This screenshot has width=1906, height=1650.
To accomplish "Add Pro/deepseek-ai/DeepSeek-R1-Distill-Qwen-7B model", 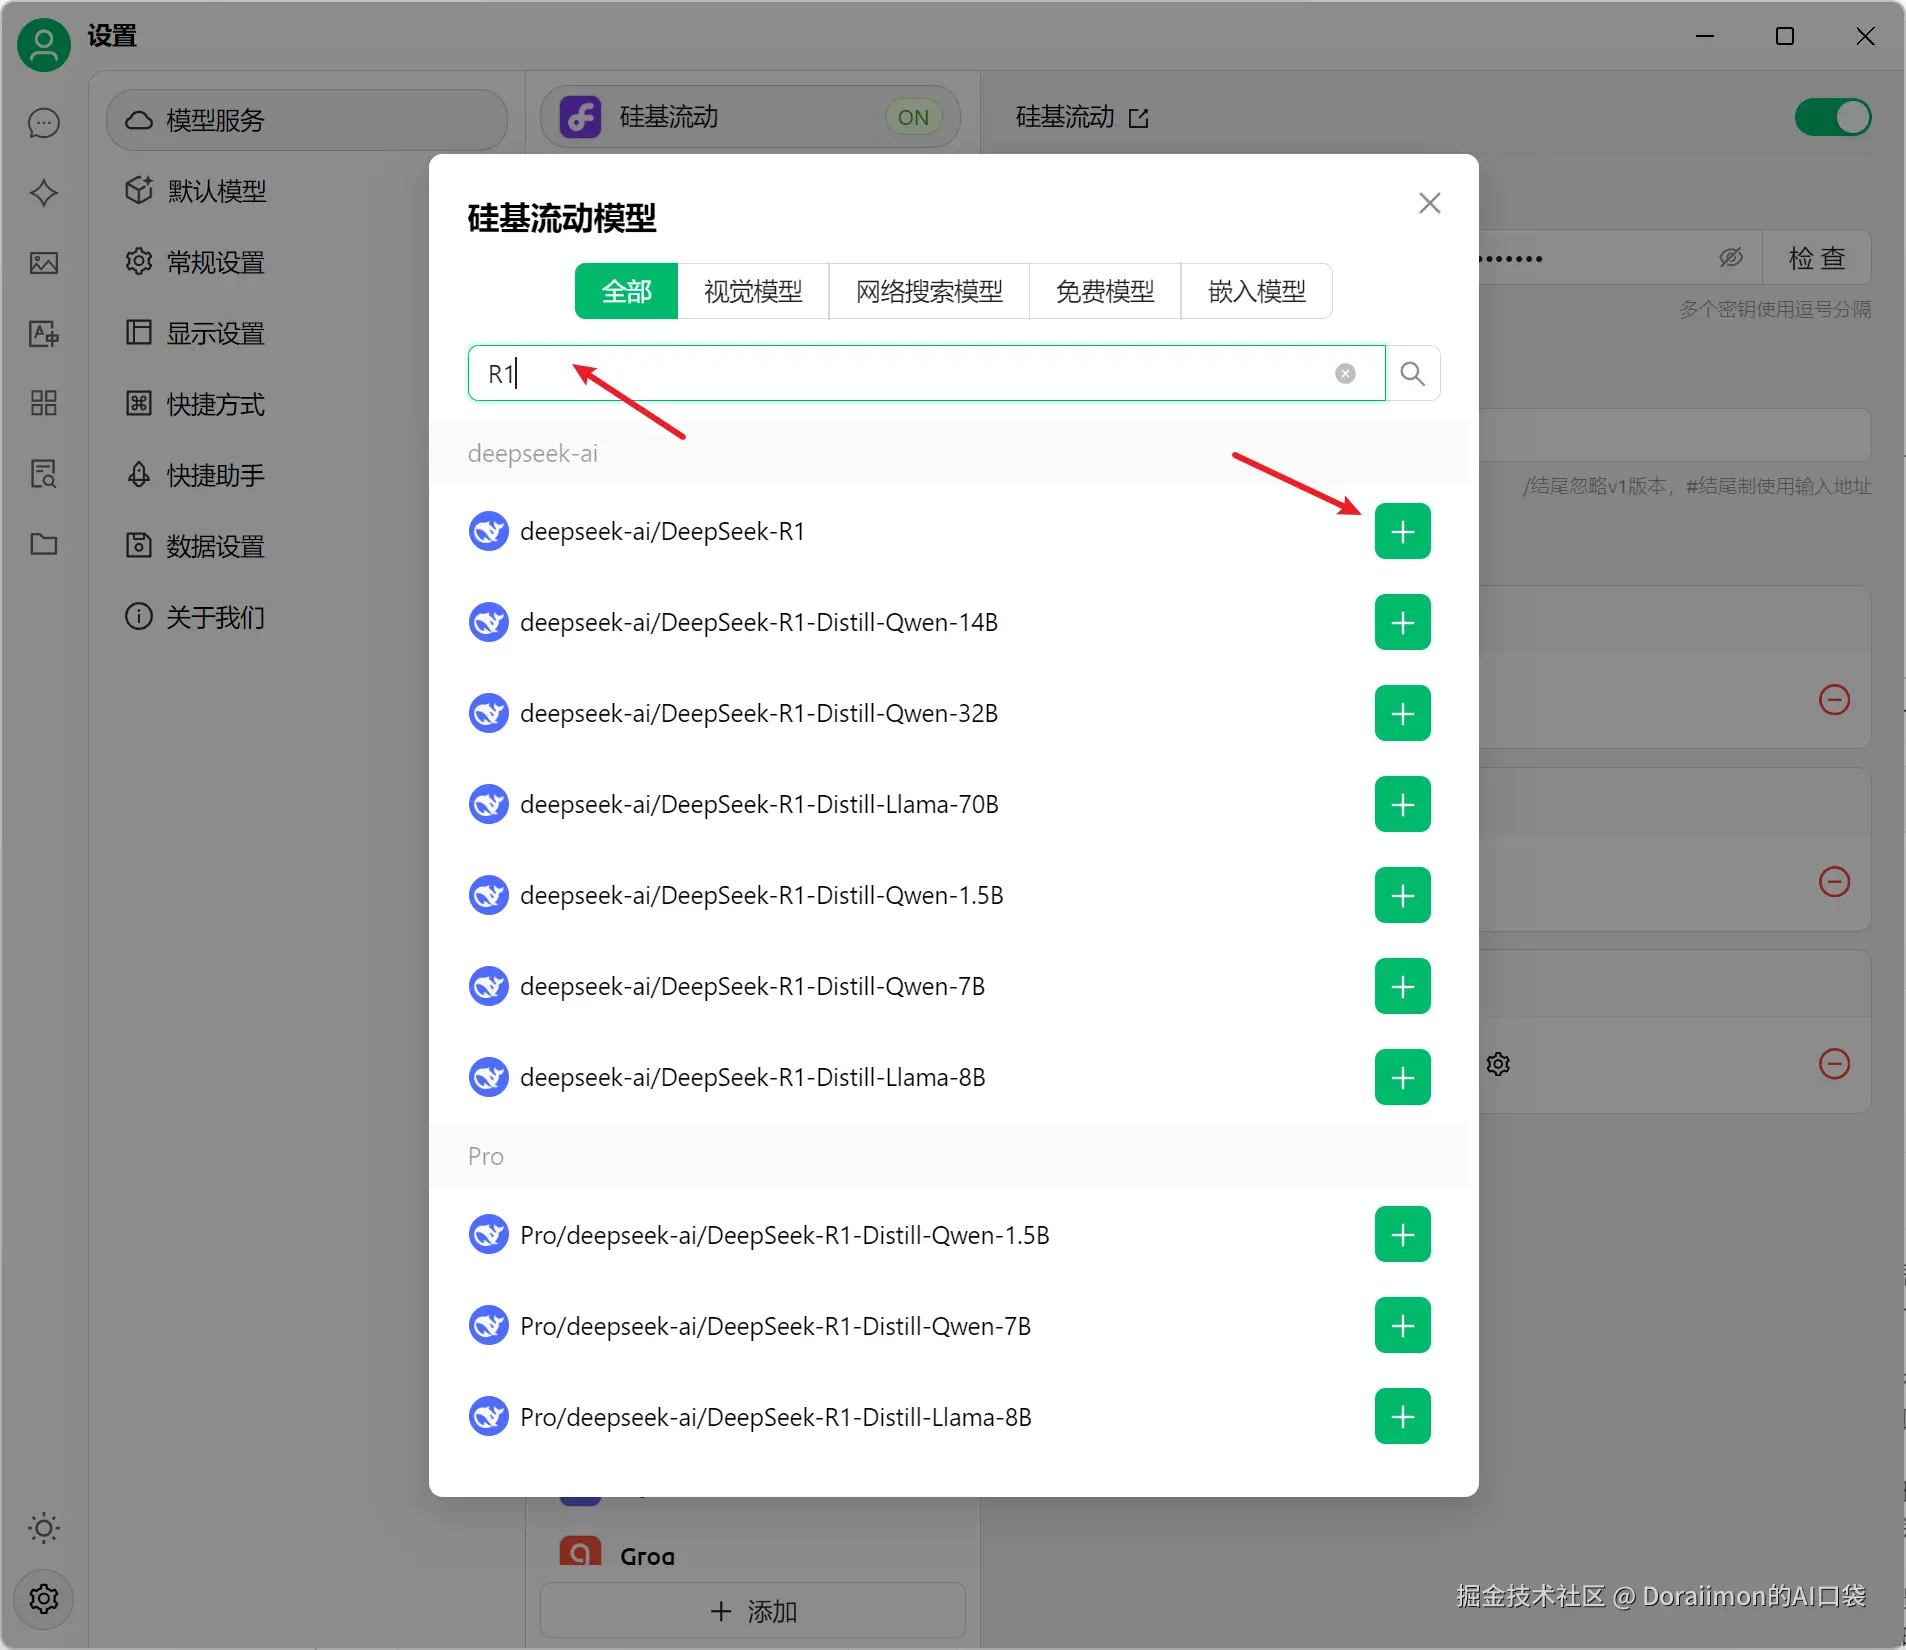I will [1402, 1326].
